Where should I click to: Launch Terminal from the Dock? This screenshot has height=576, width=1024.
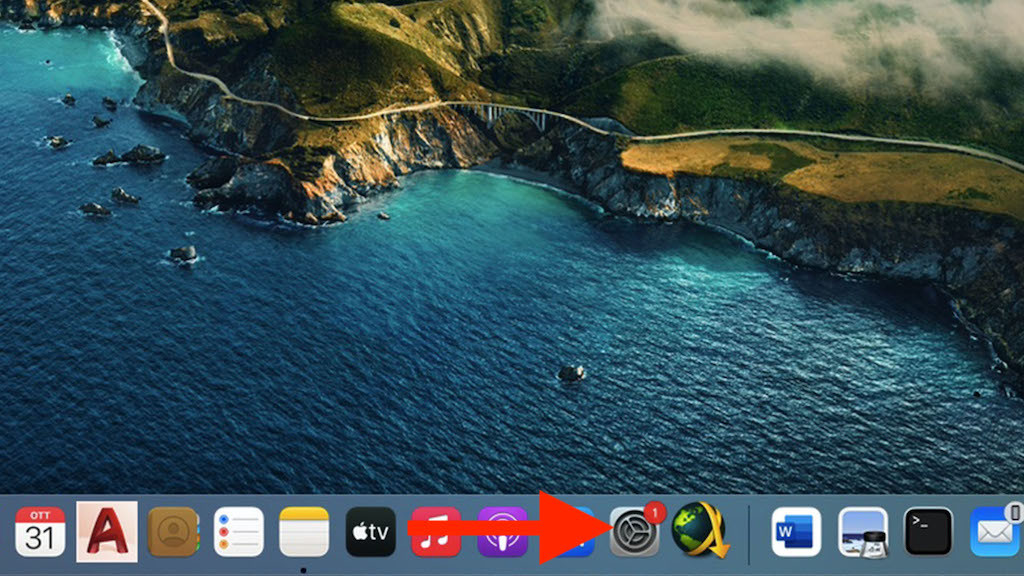click(x=928, y=532)
